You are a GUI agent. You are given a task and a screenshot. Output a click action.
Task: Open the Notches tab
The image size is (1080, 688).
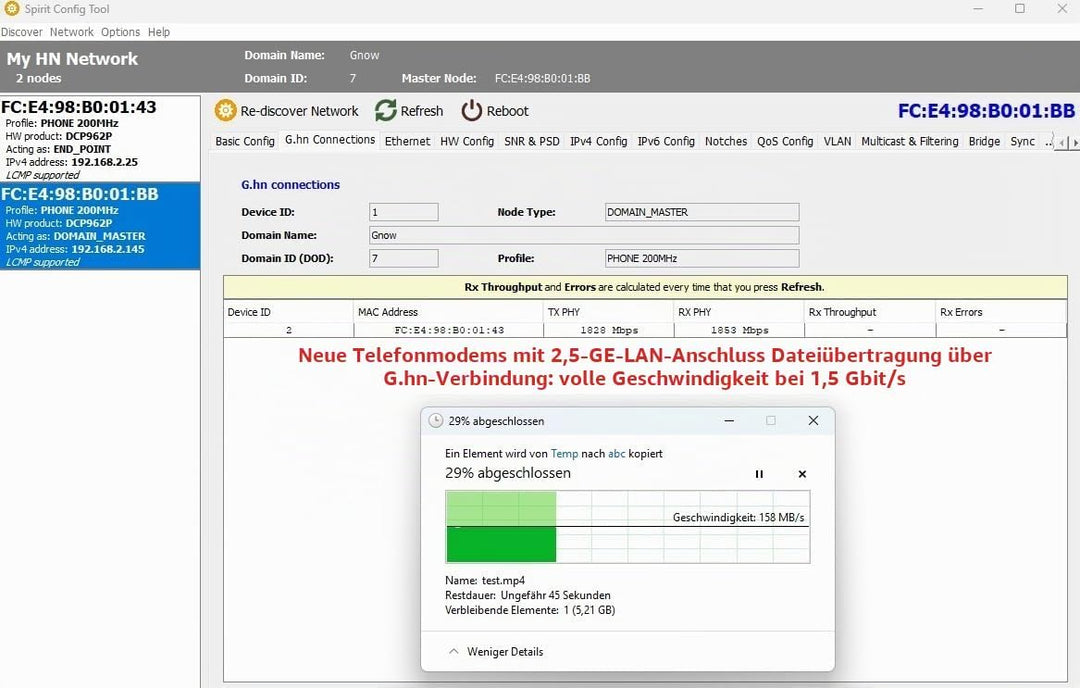[x=726, y=141]
